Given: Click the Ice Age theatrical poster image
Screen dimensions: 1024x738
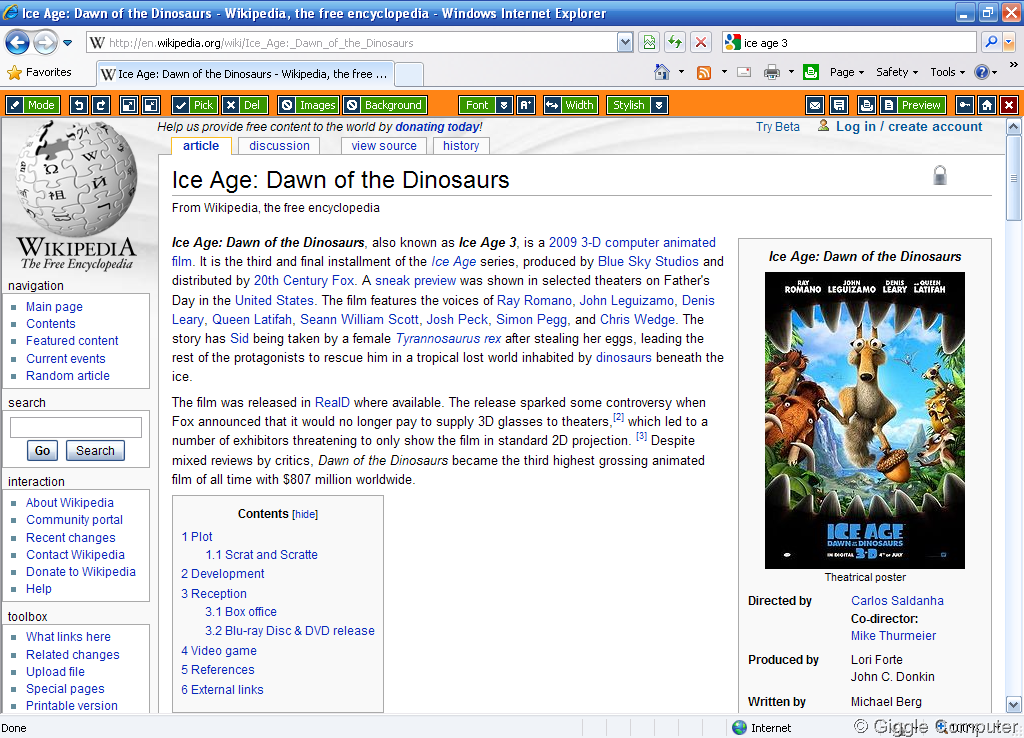Looking at the screenshot, I should (865, 420).
